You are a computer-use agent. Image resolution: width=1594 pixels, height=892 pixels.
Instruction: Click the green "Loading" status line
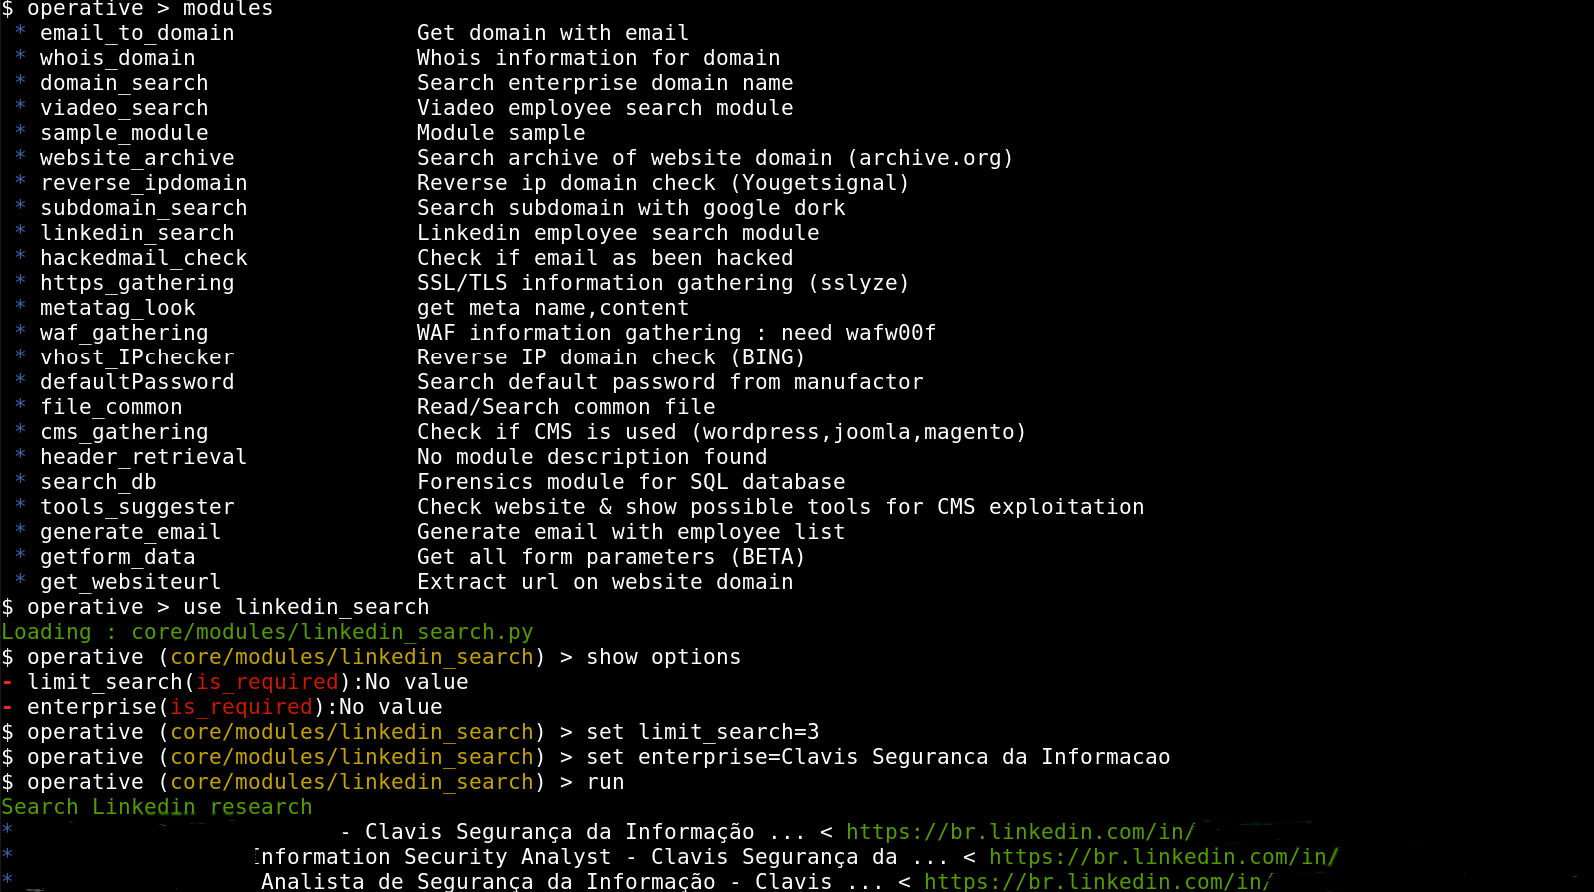pos(267,632)
